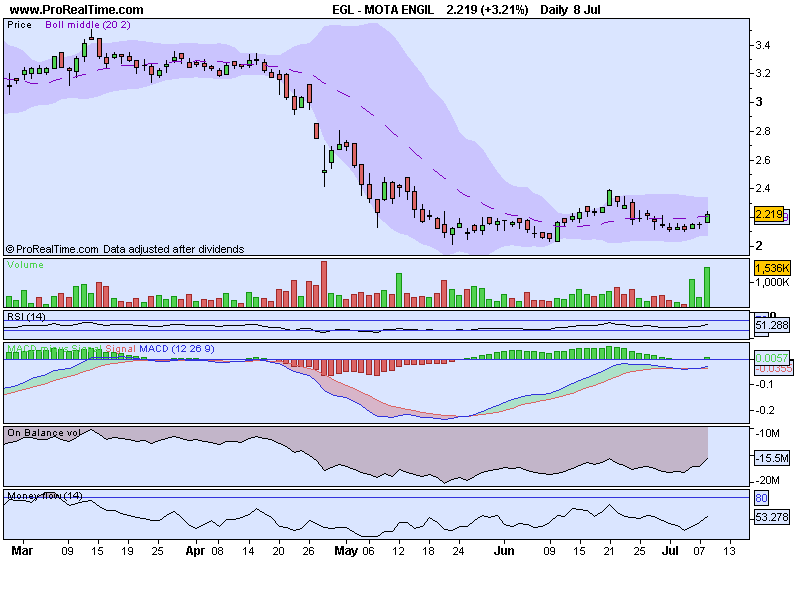Click the 06 date label on the axis
Screen dimensions: 800x600
click(x=368, y=551)
